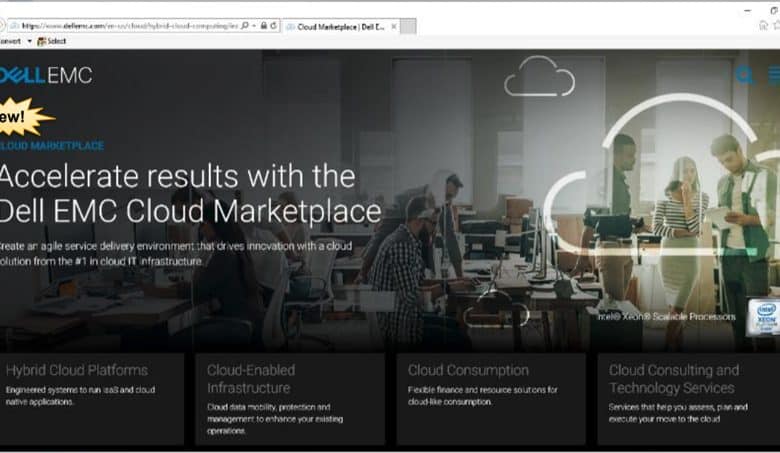
Task: Open the hamburger navigation menu icon
Action: coord(775,75)
